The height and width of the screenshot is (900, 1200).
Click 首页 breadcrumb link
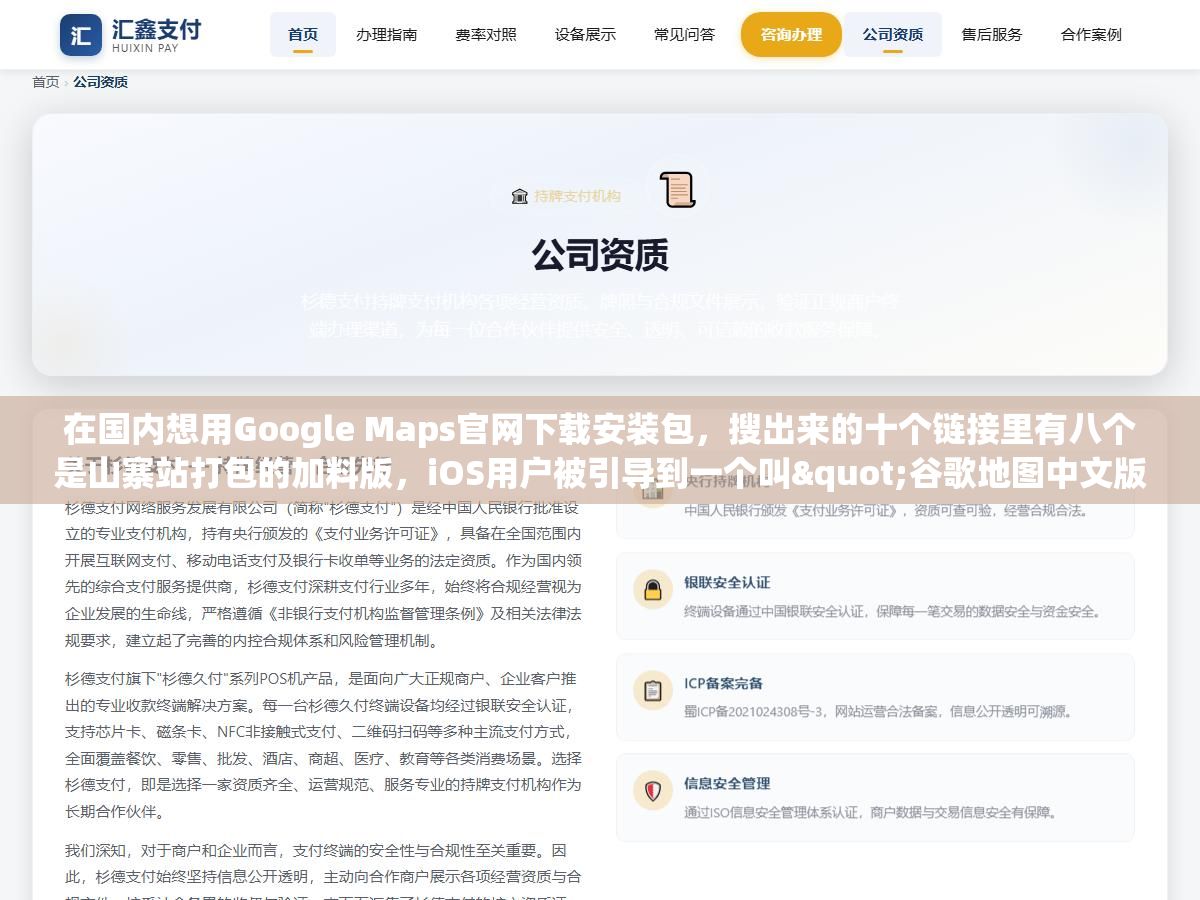pyautogui.click(x=46, y=82)
